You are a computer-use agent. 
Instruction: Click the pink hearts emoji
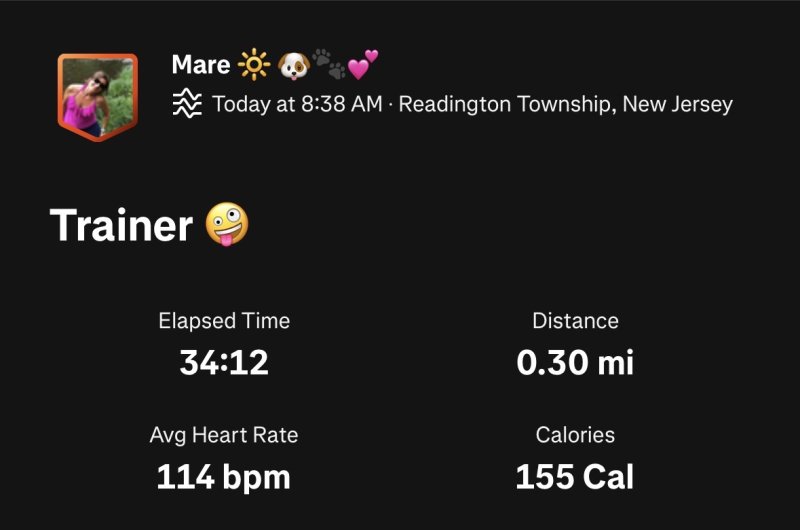click(x=362, y=66)
